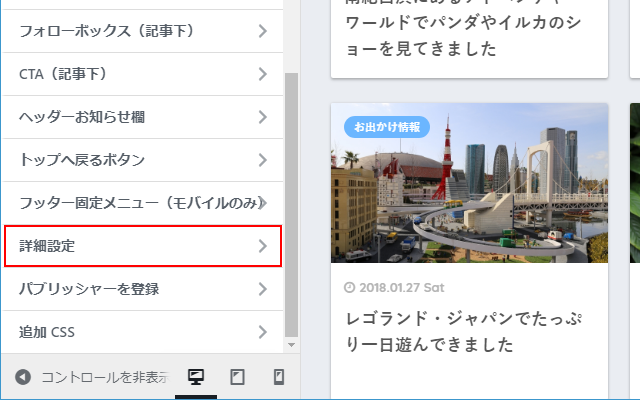Open フッター固定メニュー（モバイルのみ） section

(x=143, y=203)
